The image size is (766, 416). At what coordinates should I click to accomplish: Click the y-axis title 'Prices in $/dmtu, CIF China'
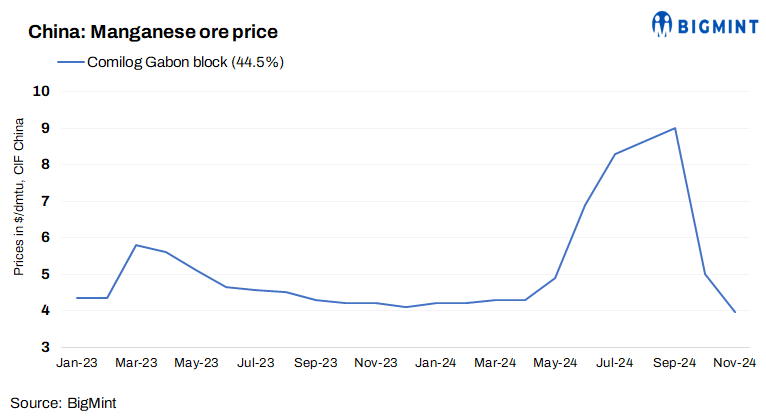pos(18,196)
